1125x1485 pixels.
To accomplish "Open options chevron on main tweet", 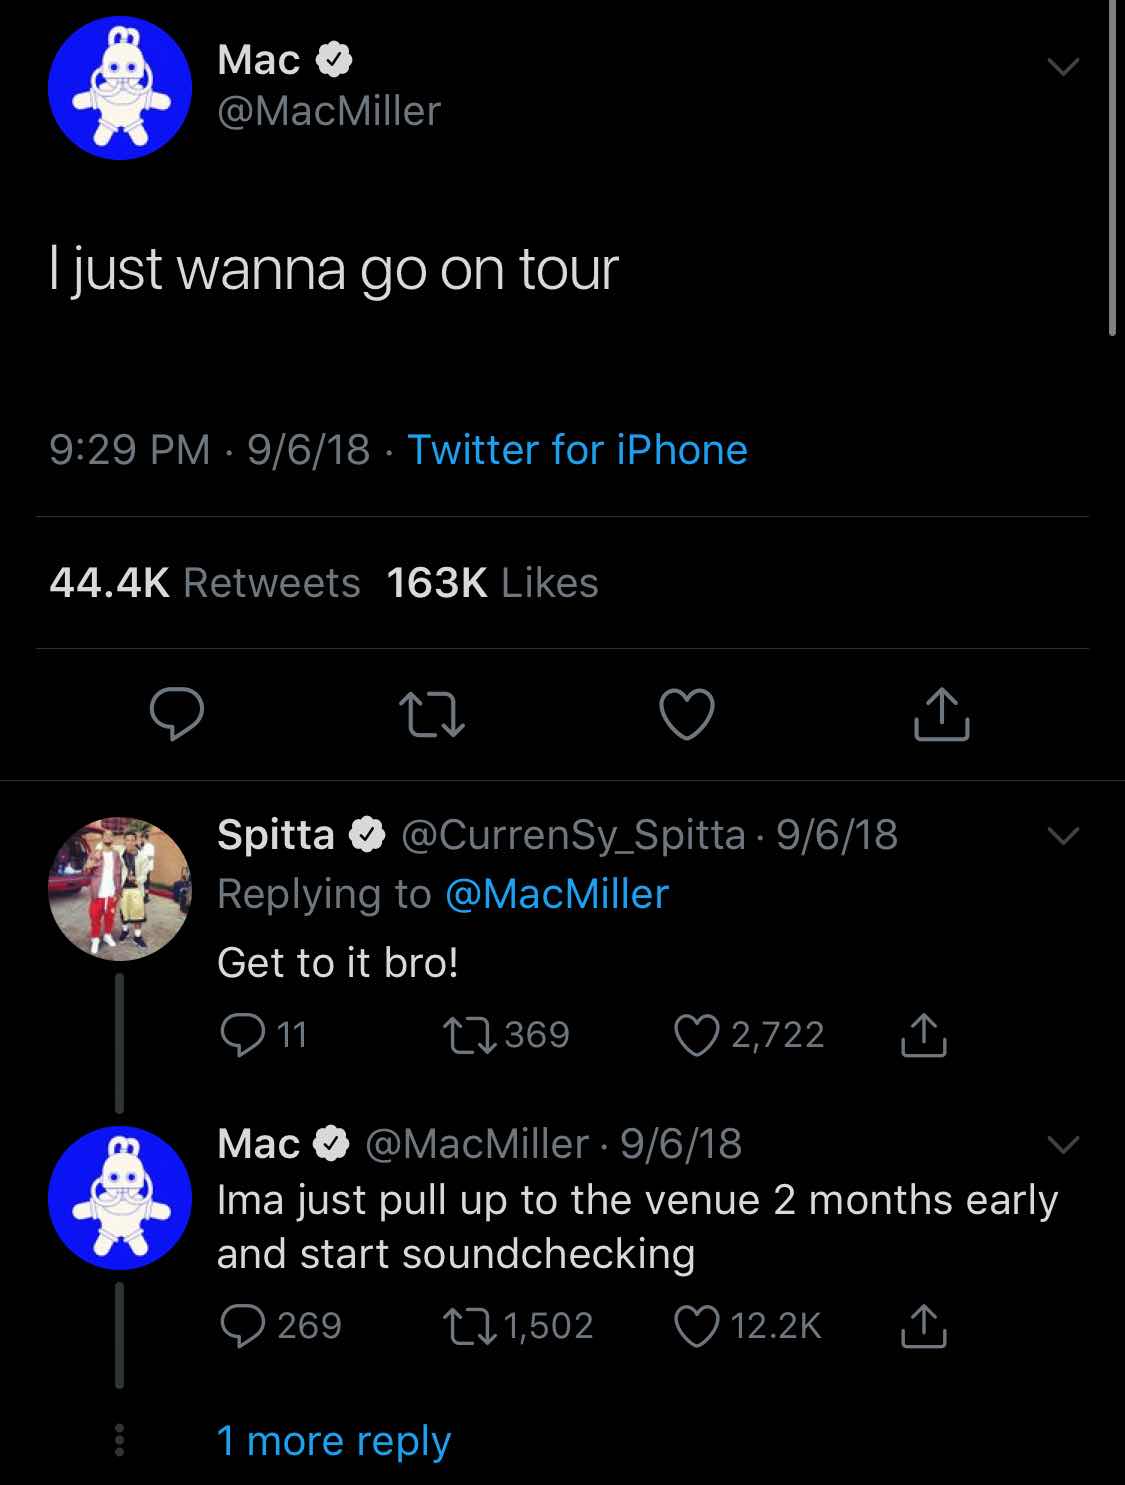I will 1062,67.
